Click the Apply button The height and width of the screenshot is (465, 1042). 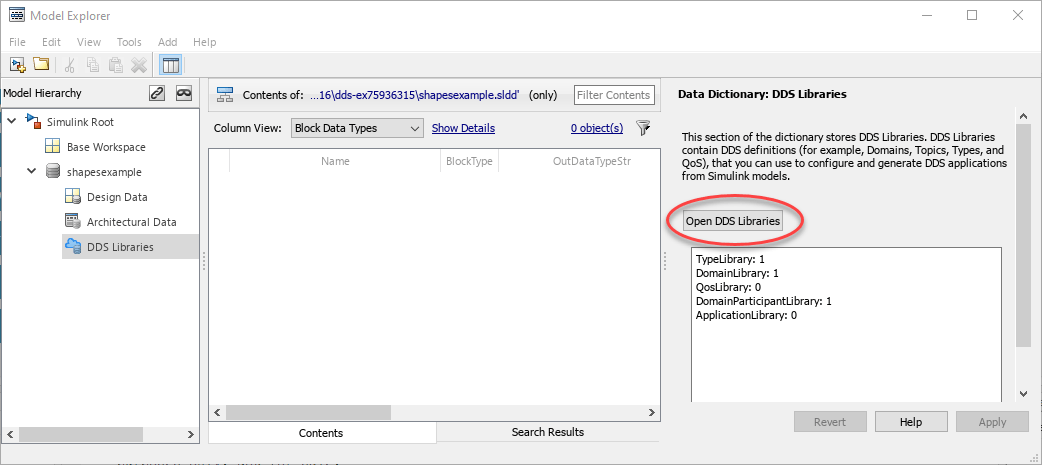992,422
